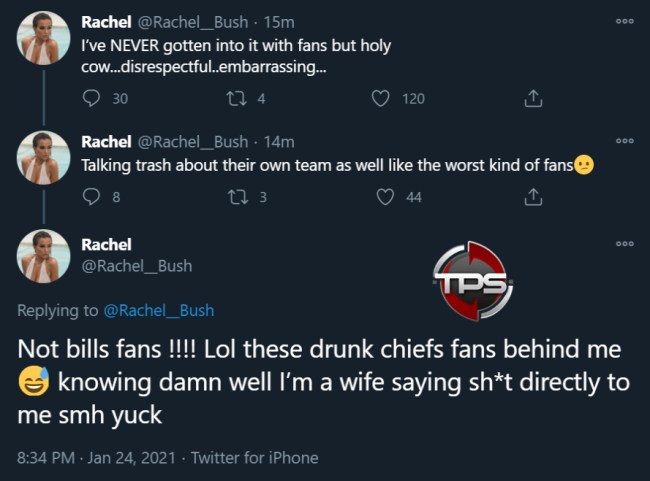Open more options on the main tweet
Viewport: 650px width, 481px height.
click(x=625, y=243)
